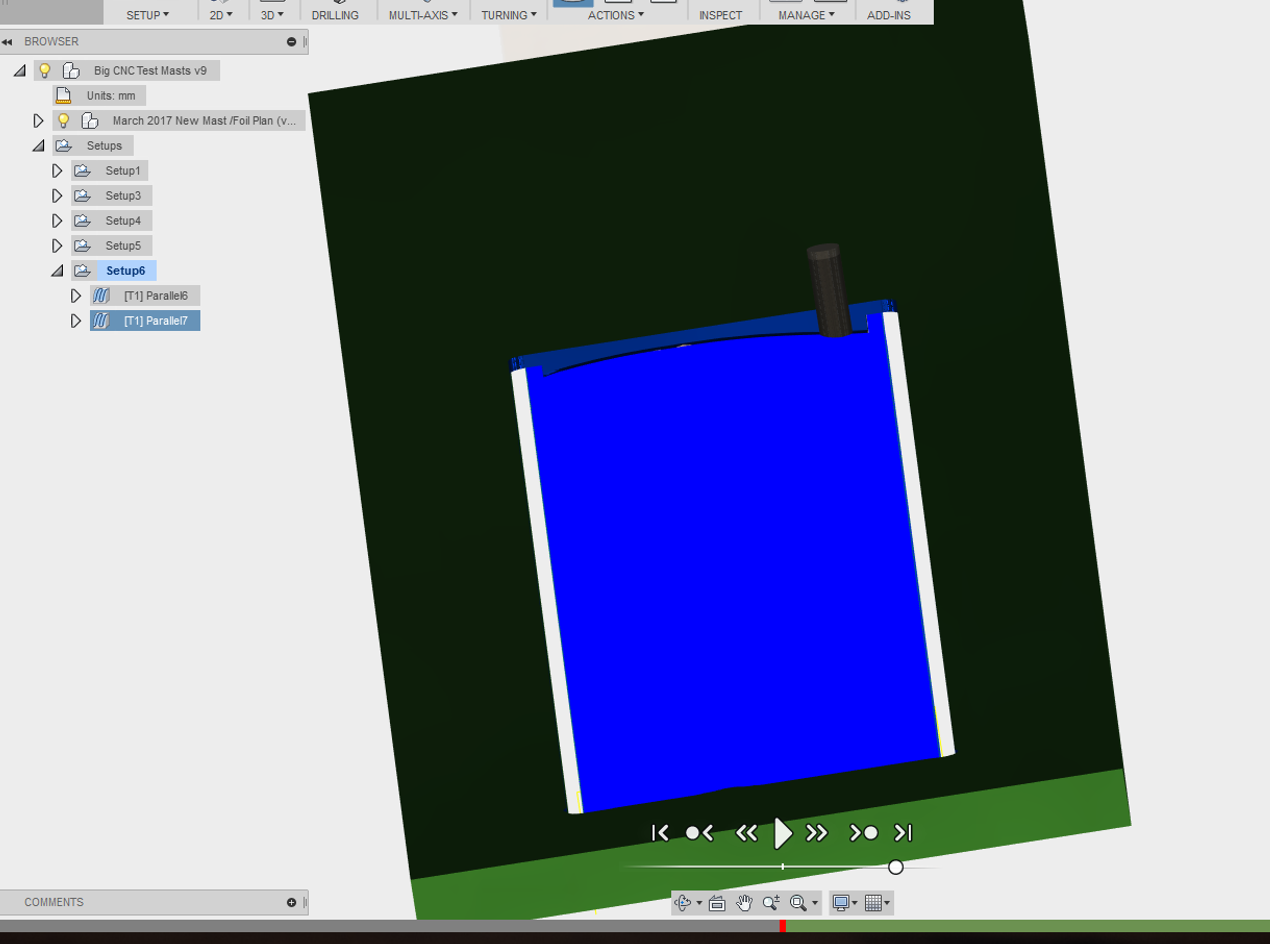The image size is (1270, 944).
Task: Activate the Orbit navigation tool
Action: [684, 903]
